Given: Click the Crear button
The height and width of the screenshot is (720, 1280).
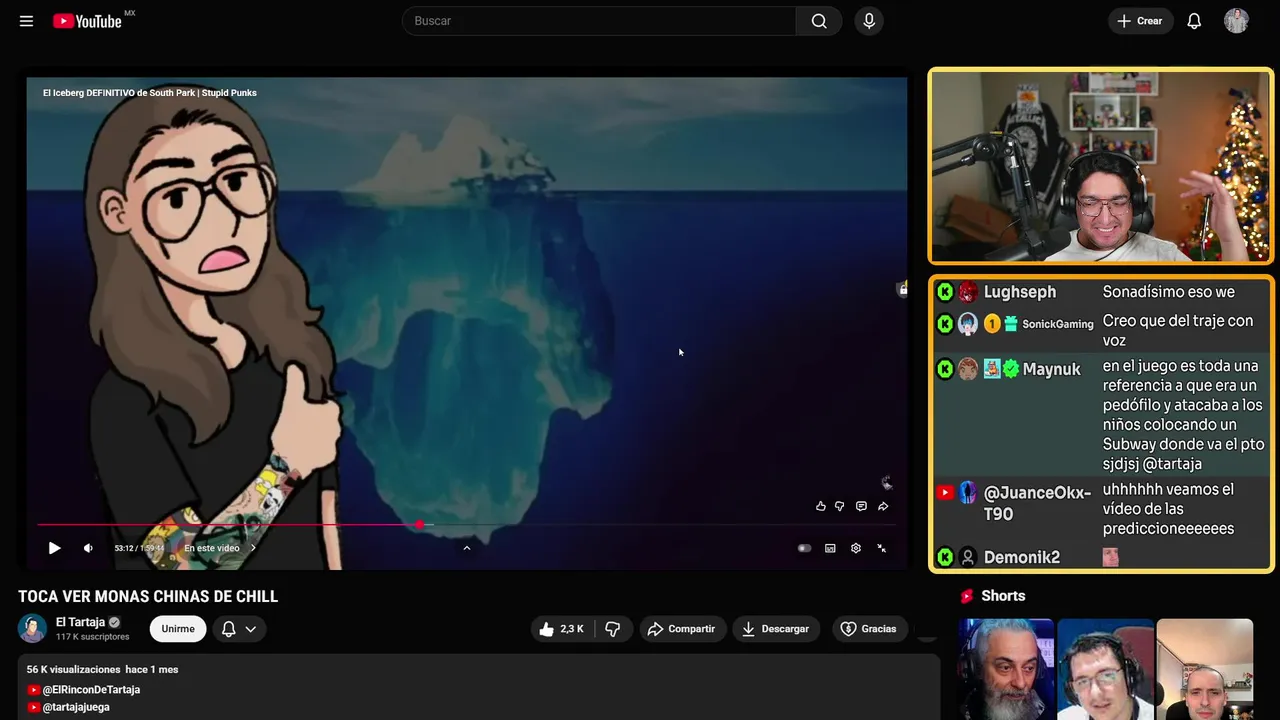Looking at the screenshot, I should tap(1140, 21).
